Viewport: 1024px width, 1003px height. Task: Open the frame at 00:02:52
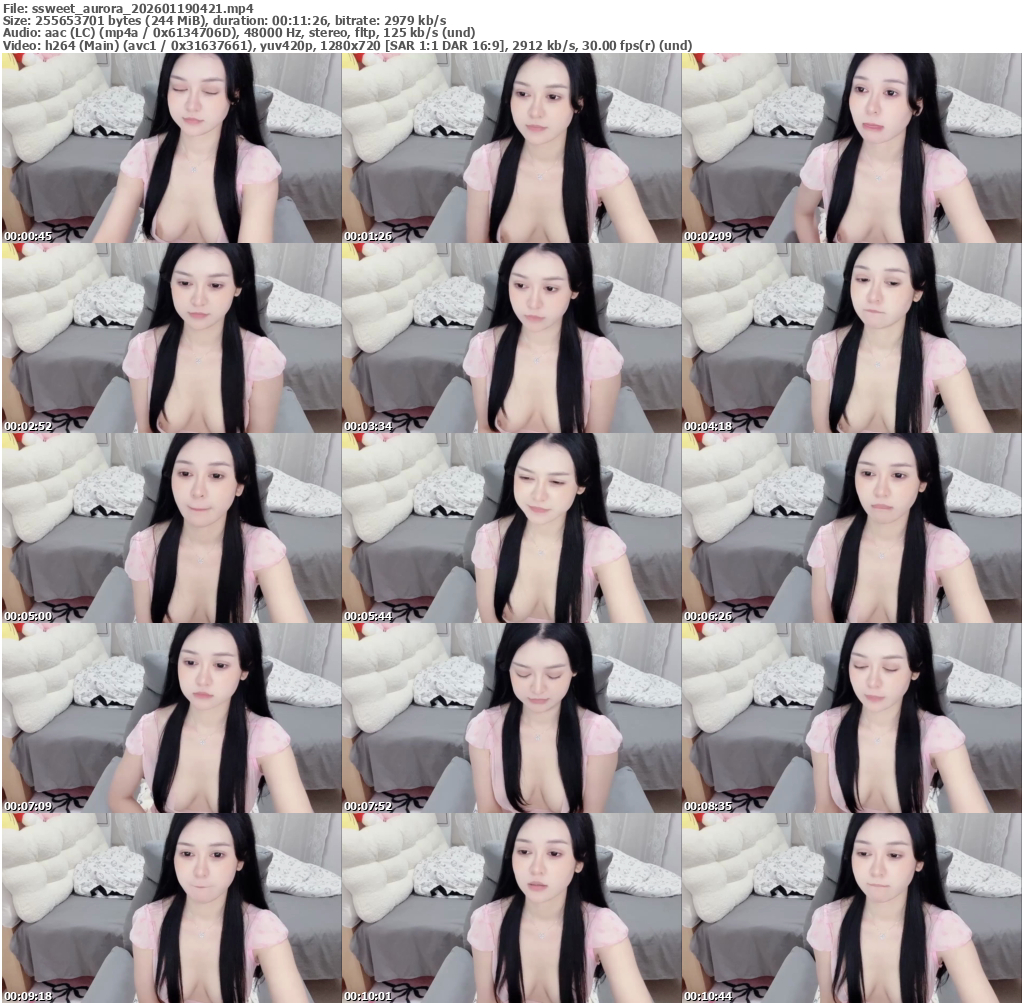(x=171, y=338)
